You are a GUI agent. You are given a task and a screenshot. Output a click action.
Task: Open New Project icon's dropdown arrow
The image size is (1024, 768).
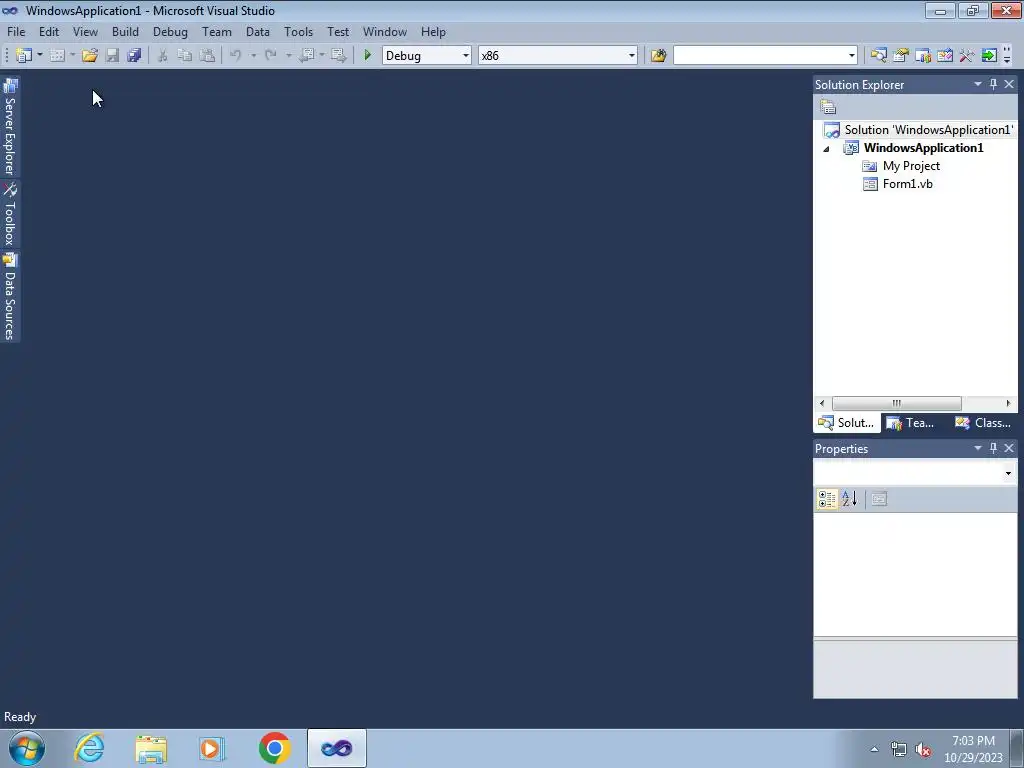[x=39, y=56]
